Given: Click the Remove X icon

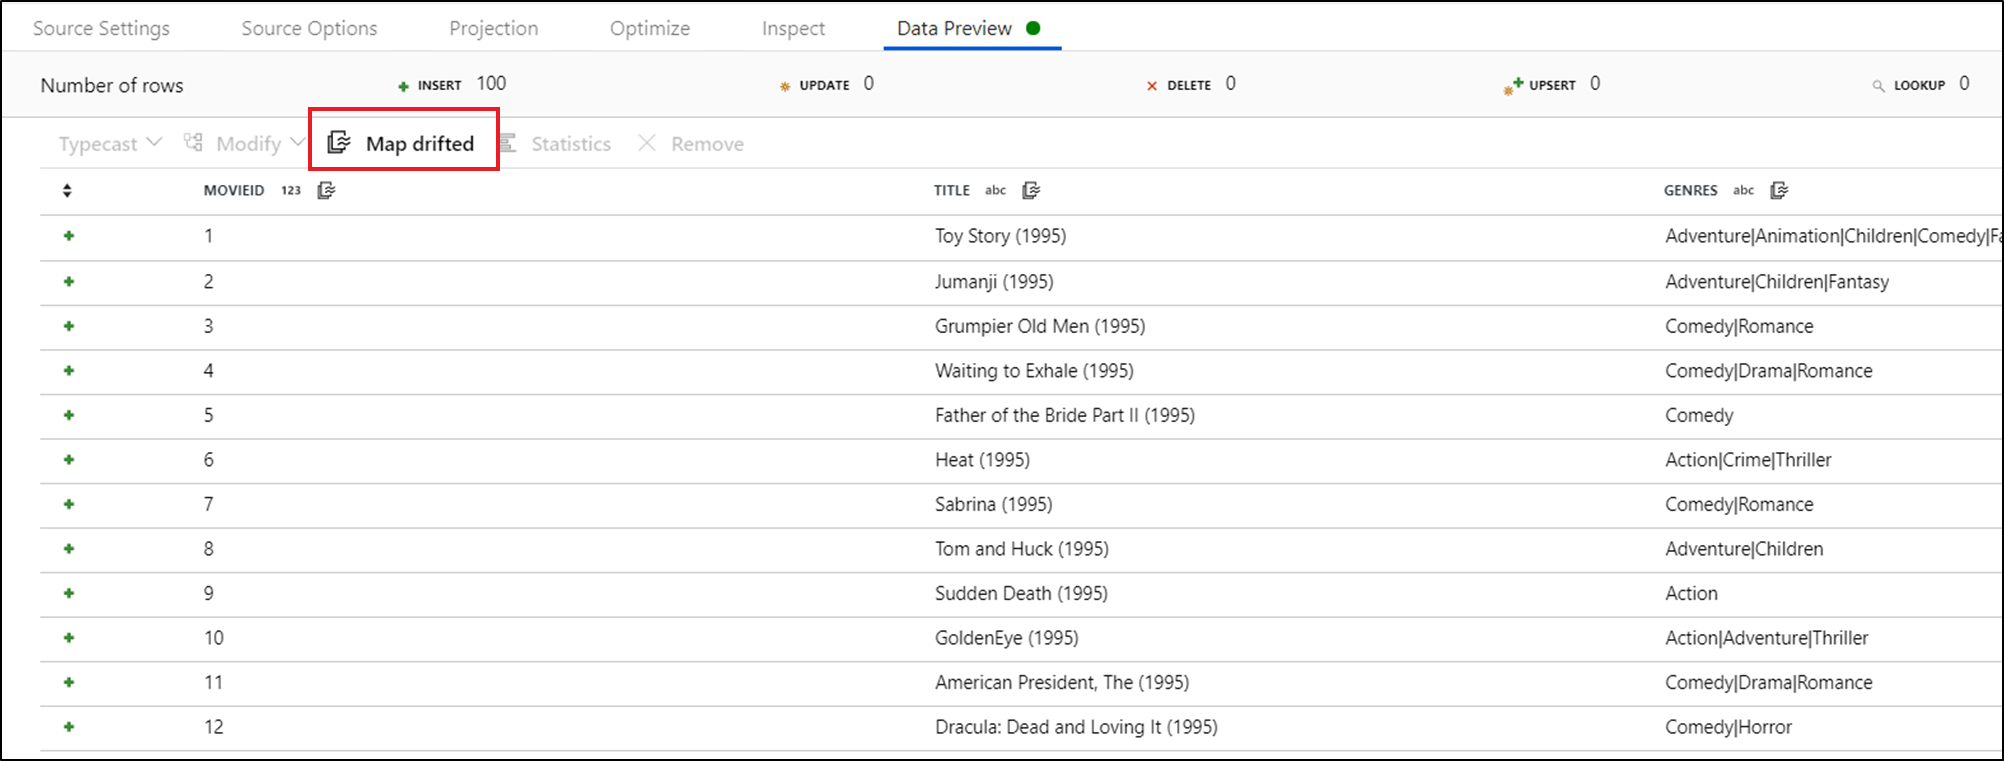Looking at the screenshot, I should 647,143.
